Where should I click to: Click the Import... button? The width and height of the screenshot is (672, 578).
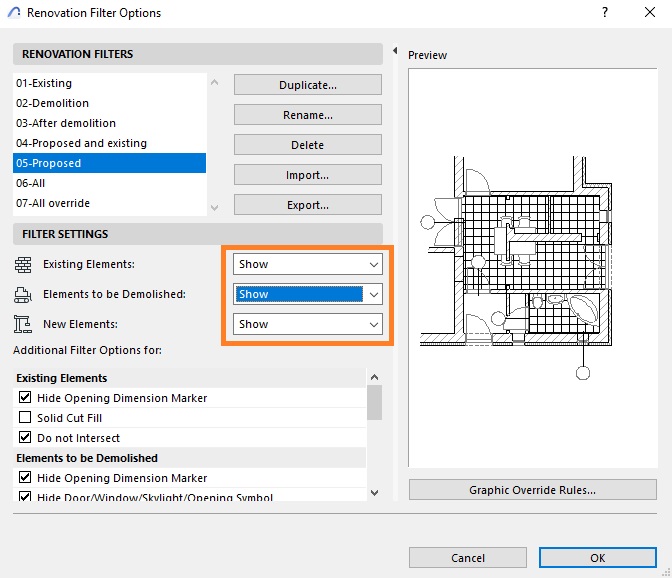[308, 175]
